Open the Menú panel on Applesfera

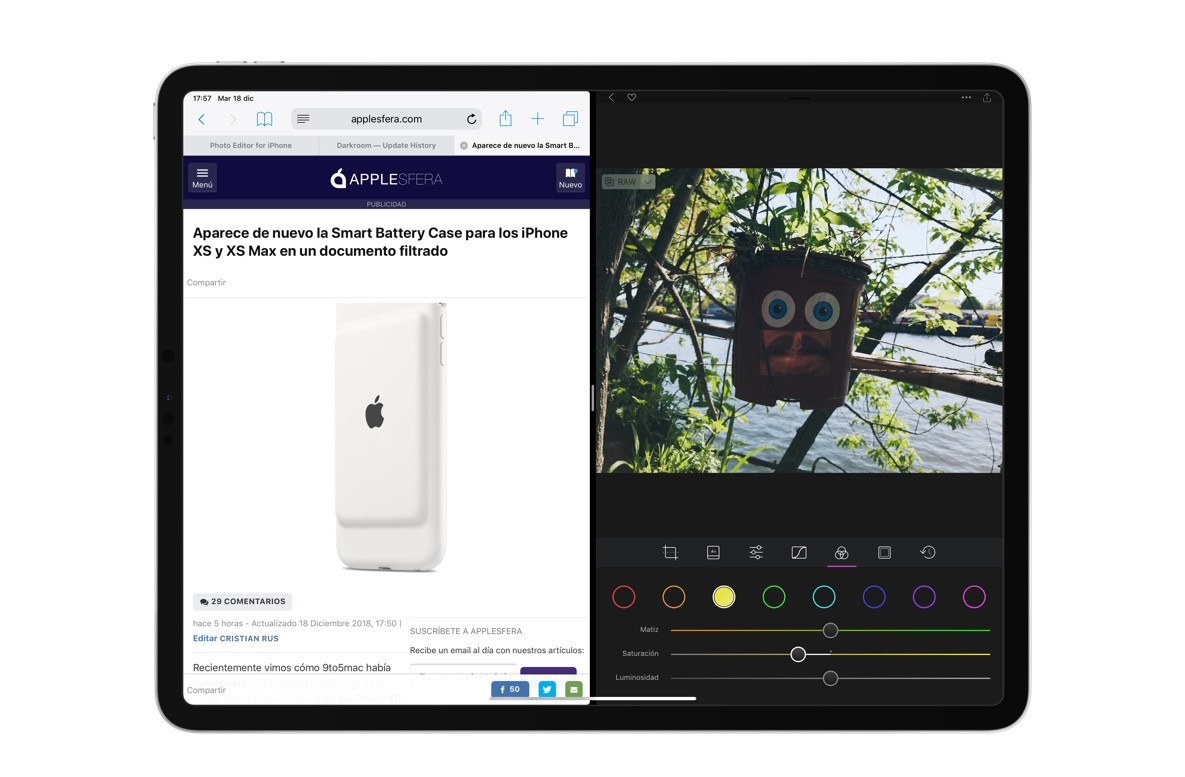202,178
